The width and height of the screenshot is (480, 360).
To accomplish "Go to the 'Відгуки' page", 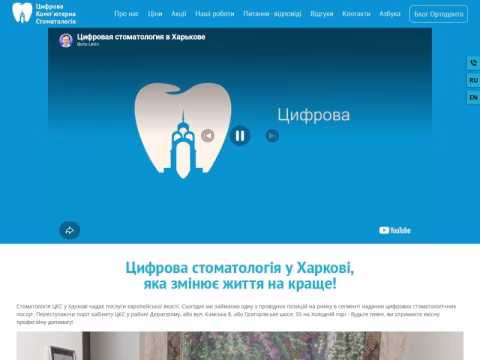I will coord(322,14).
